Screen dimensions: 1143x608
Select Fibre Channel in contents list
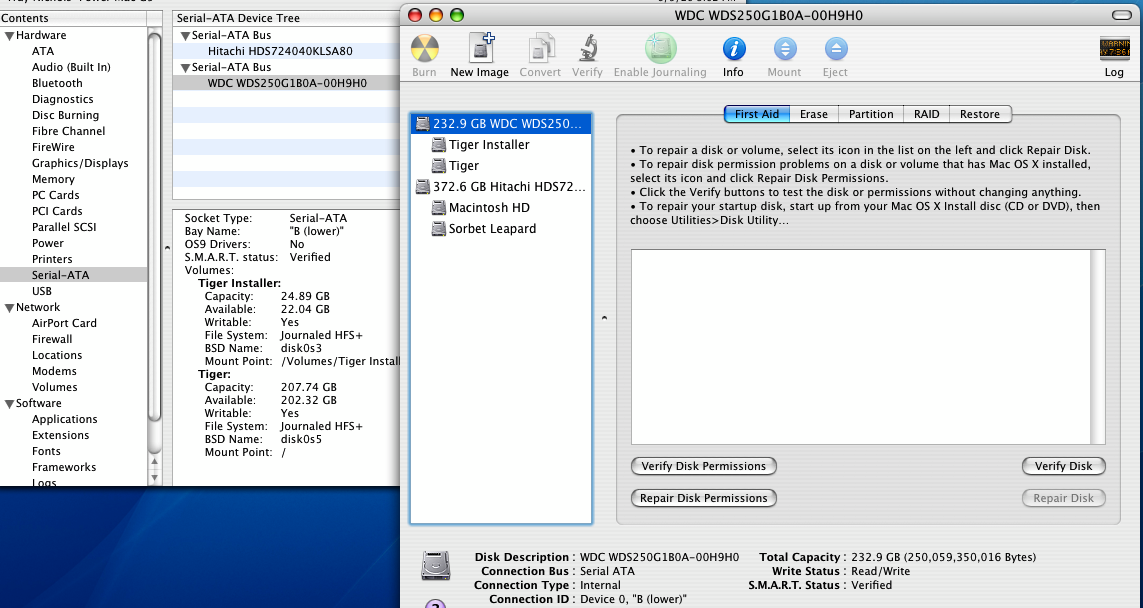click(x=69, y=131)
